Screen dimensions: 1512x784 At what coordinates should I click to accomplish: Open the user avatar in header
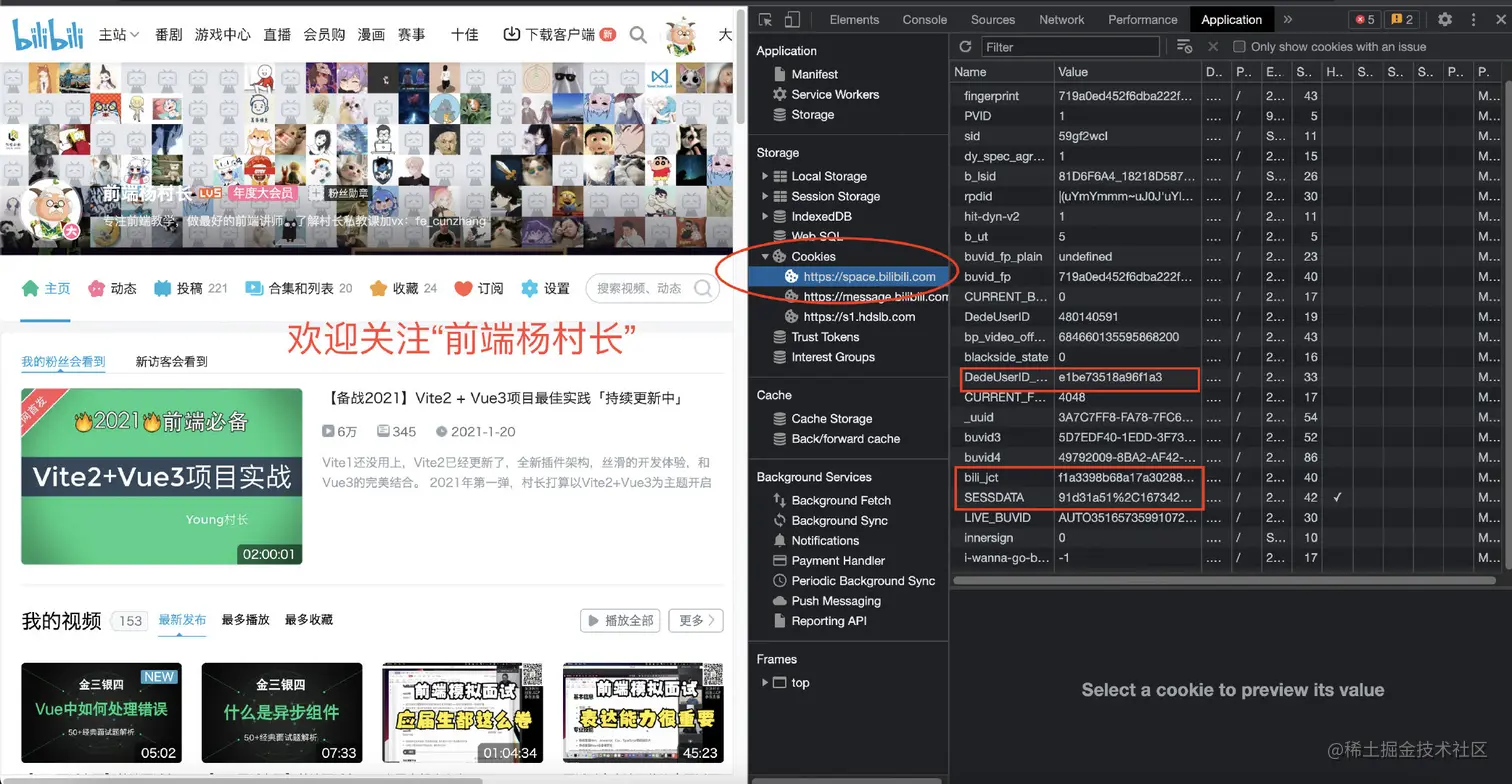click(682, 34)
